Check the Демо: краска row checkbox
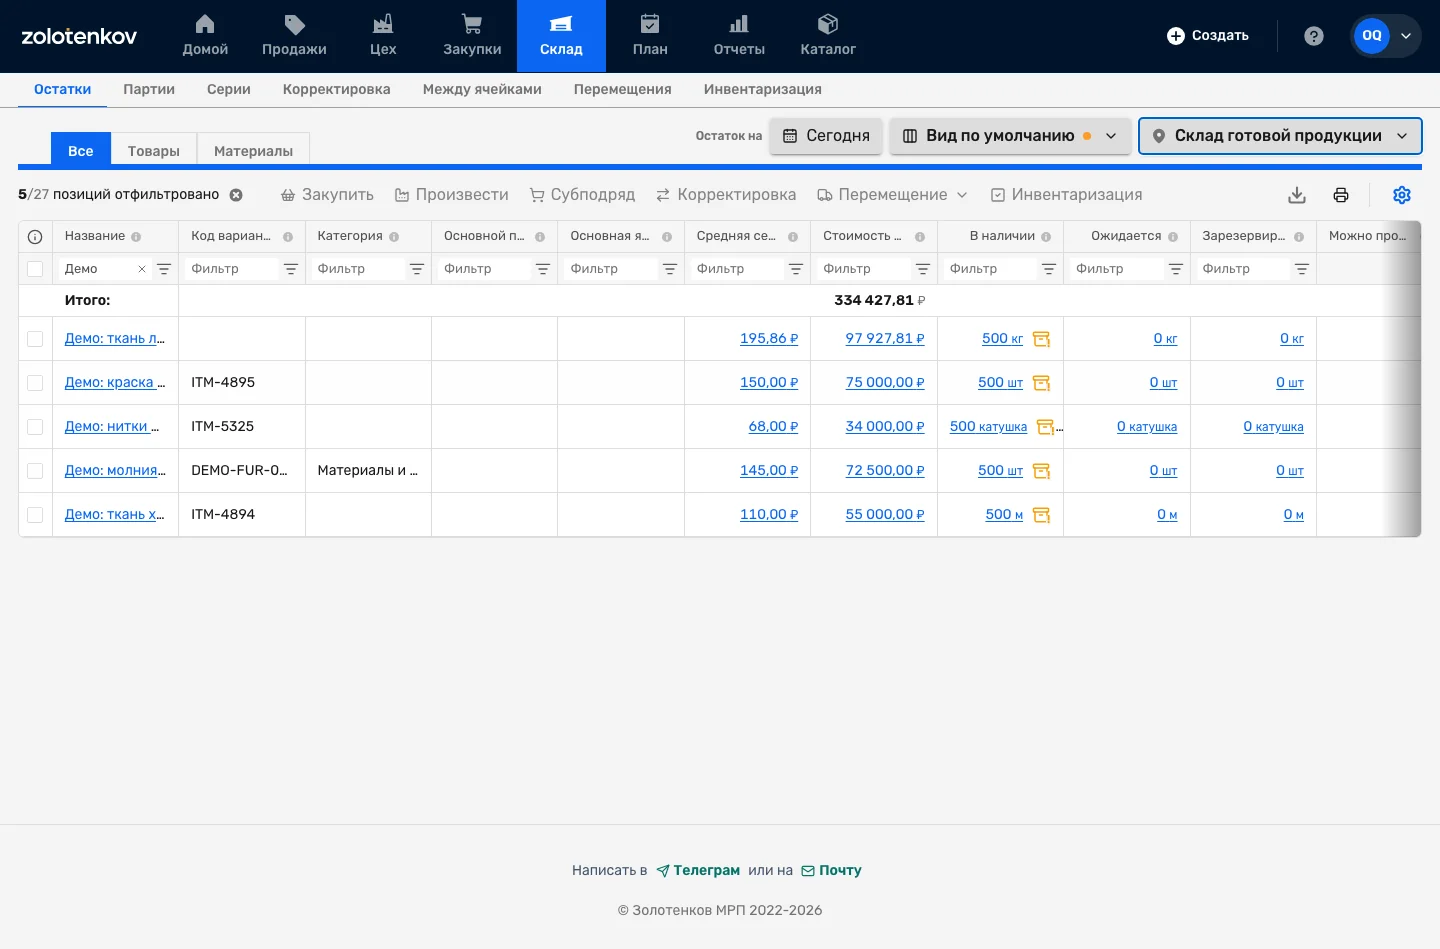This screenshot has height=949, width=1440. click(35, 383)
